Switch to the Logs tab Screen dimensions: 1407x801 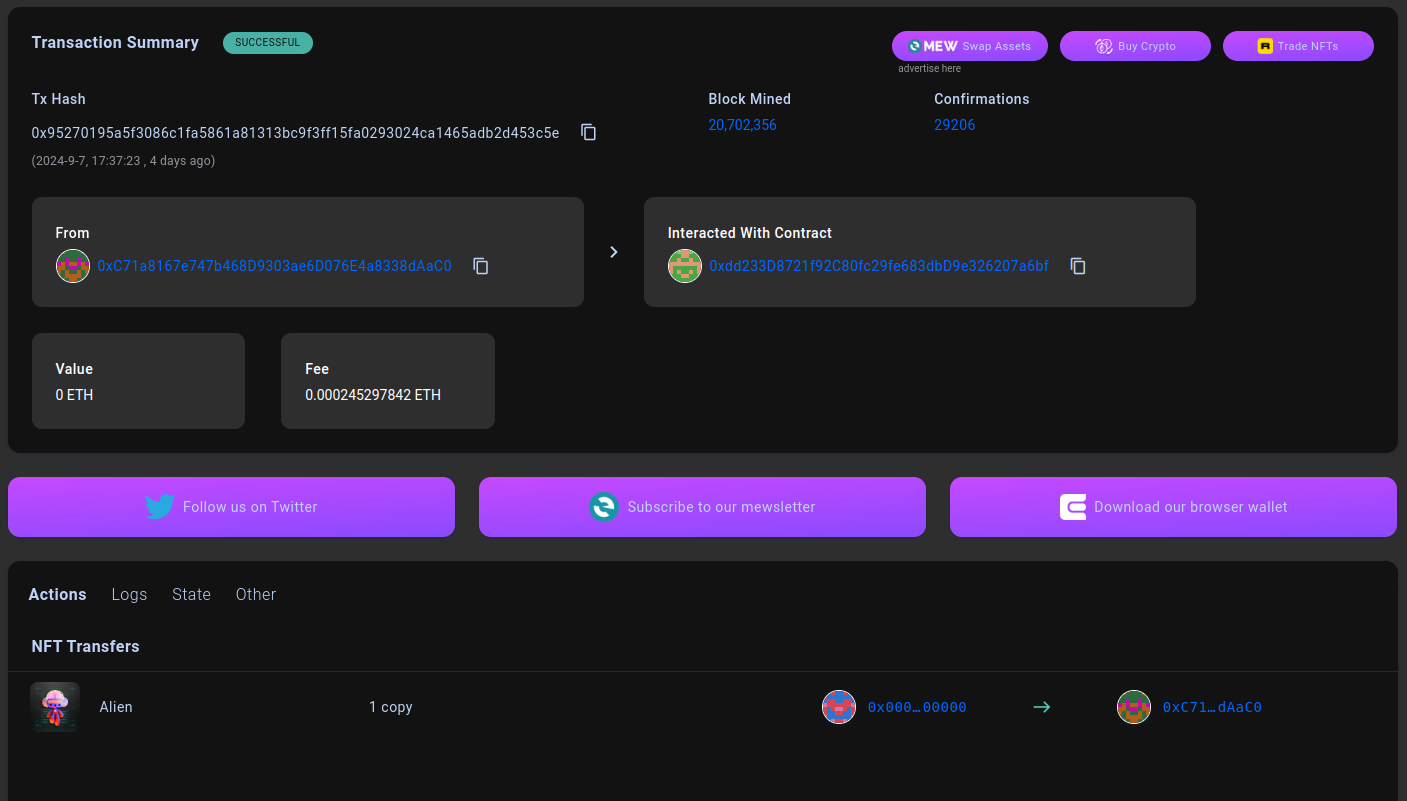[x=129, y=594]
